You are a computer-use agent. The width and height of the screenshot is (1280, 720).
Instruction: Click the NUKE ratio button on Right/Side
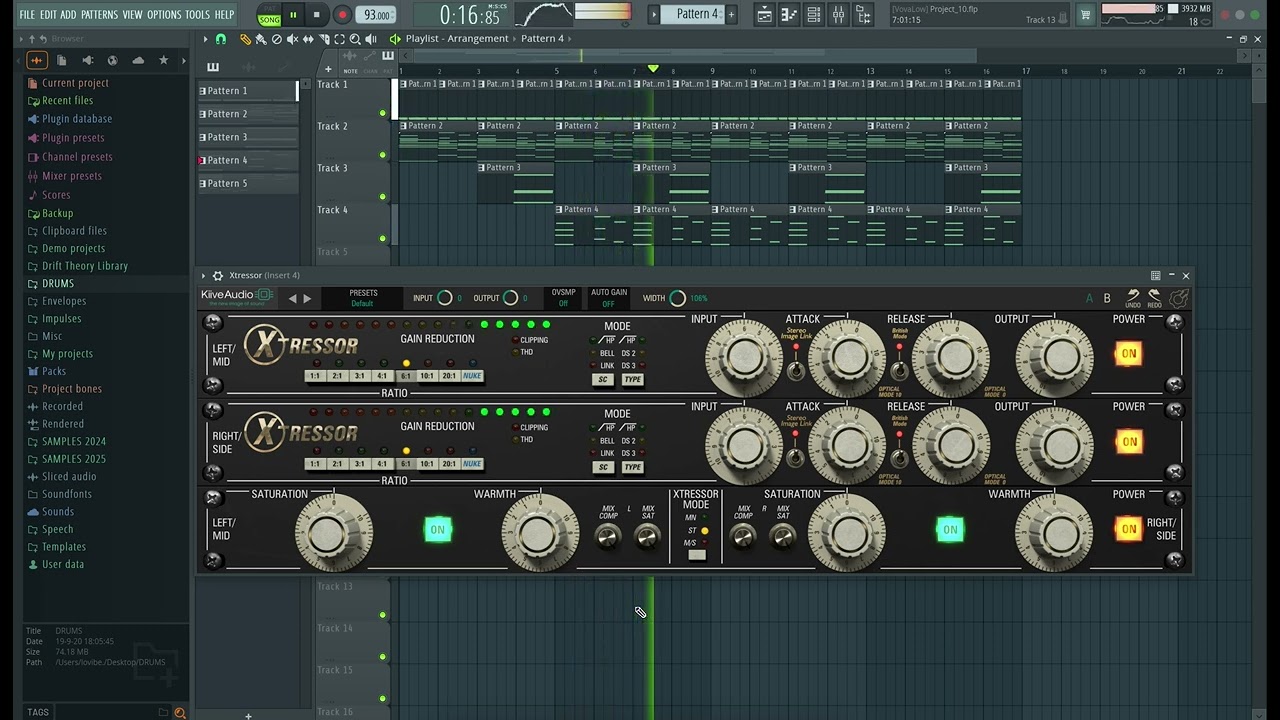pos(472,464)
